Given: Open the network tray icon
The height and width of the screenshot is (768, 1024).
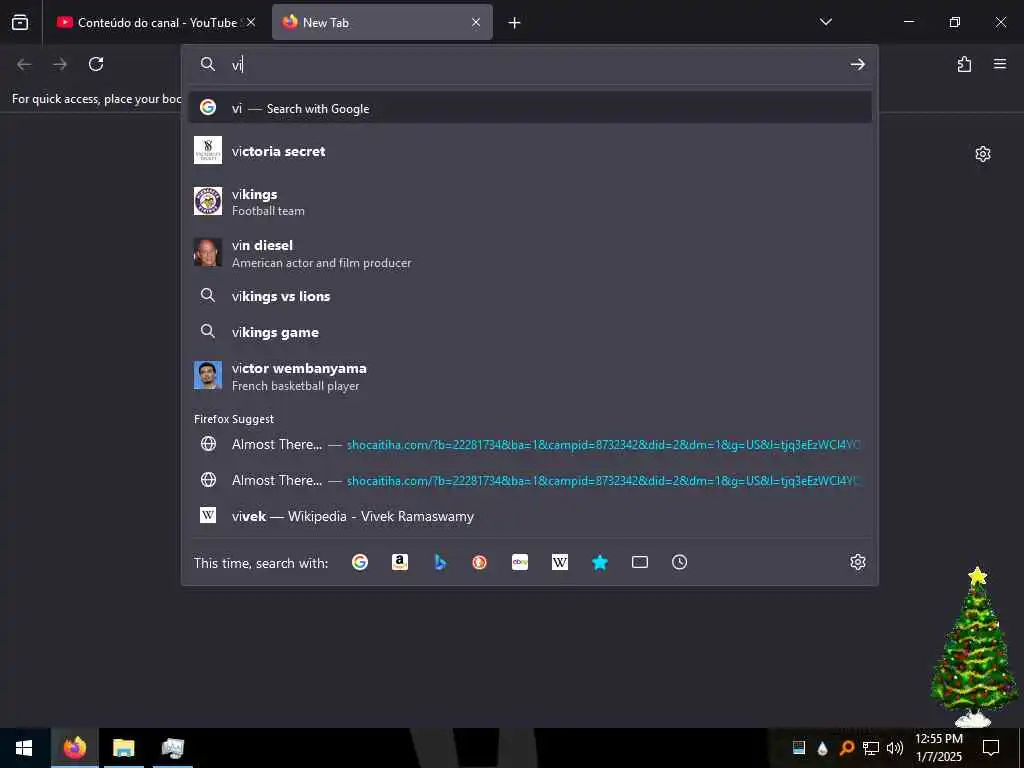Looking at the screenshot, I should click(871, 748).
